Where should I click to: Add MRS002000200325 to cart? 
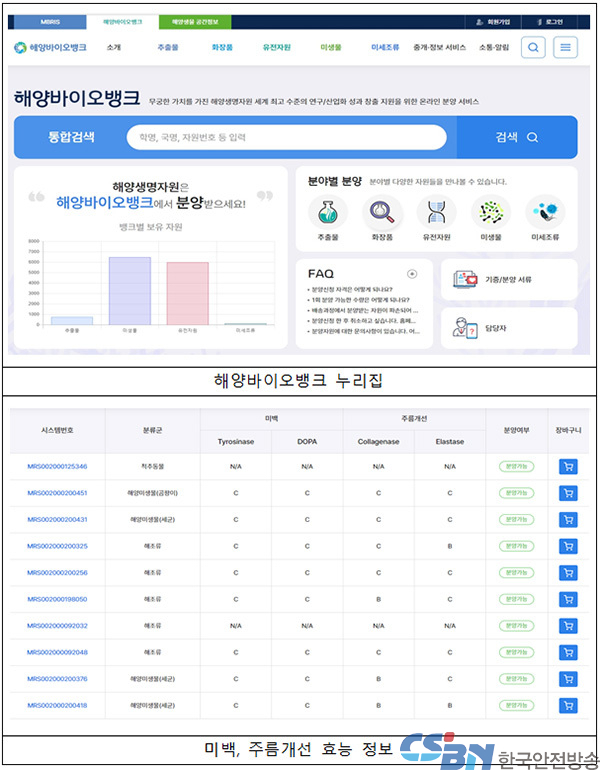coord(568,546)
